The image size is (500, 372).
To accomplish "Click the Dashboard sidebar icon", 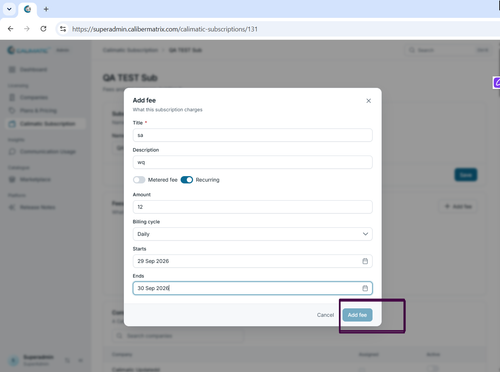I will 12,69.
